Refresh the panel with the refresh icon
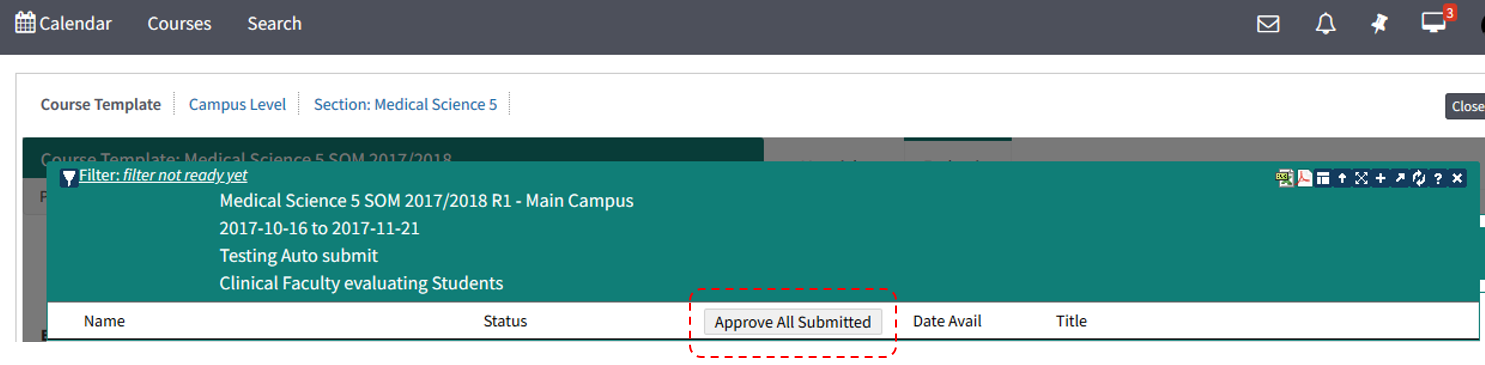Screen dimensions: 1485x365 pos(1418,178)
